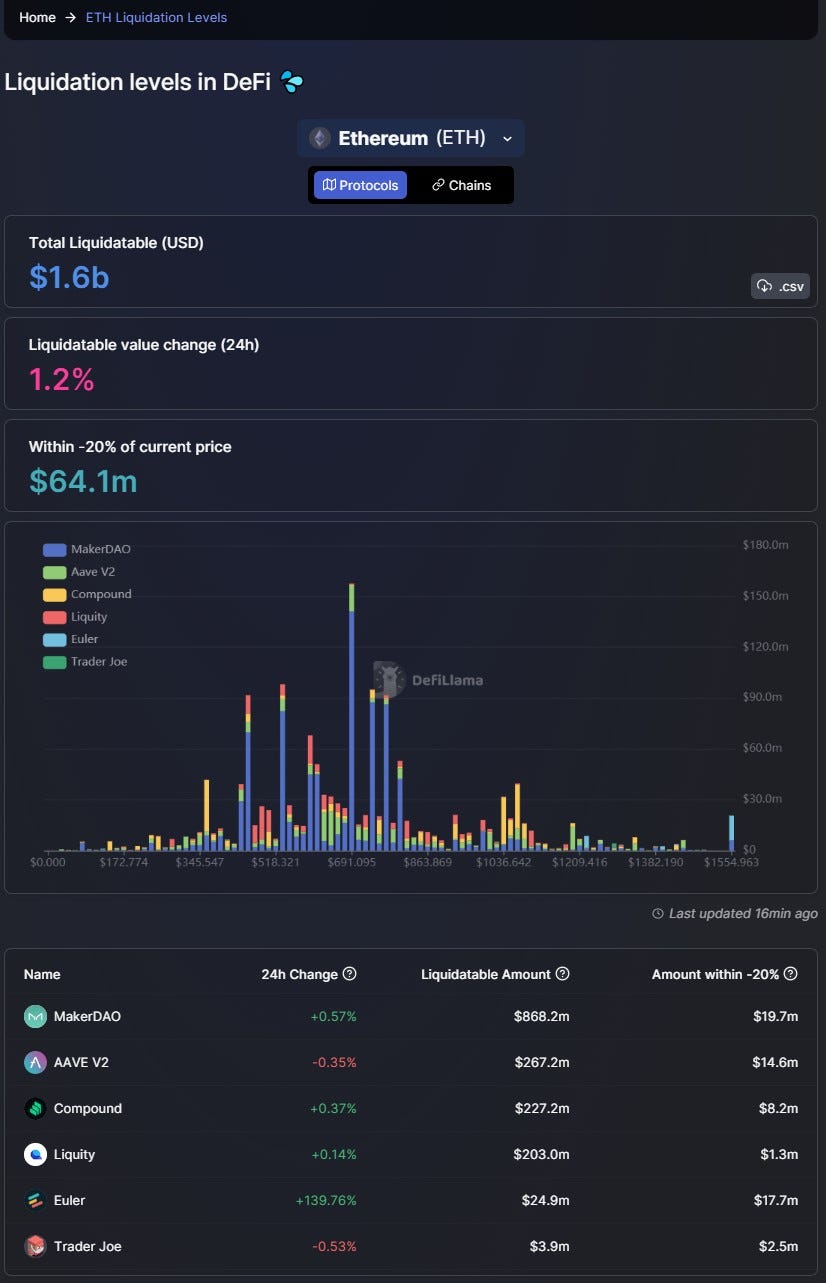Click the water drops emoji beside title
This screenshot has height=1283, width=826.
coord(291,82)
